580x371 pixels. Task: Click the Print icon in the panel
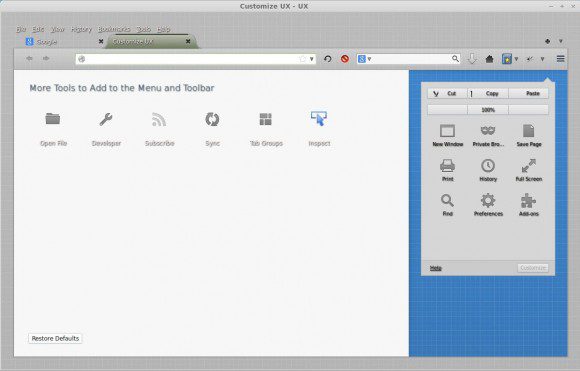pyautogui.click(x=448, y=166)
